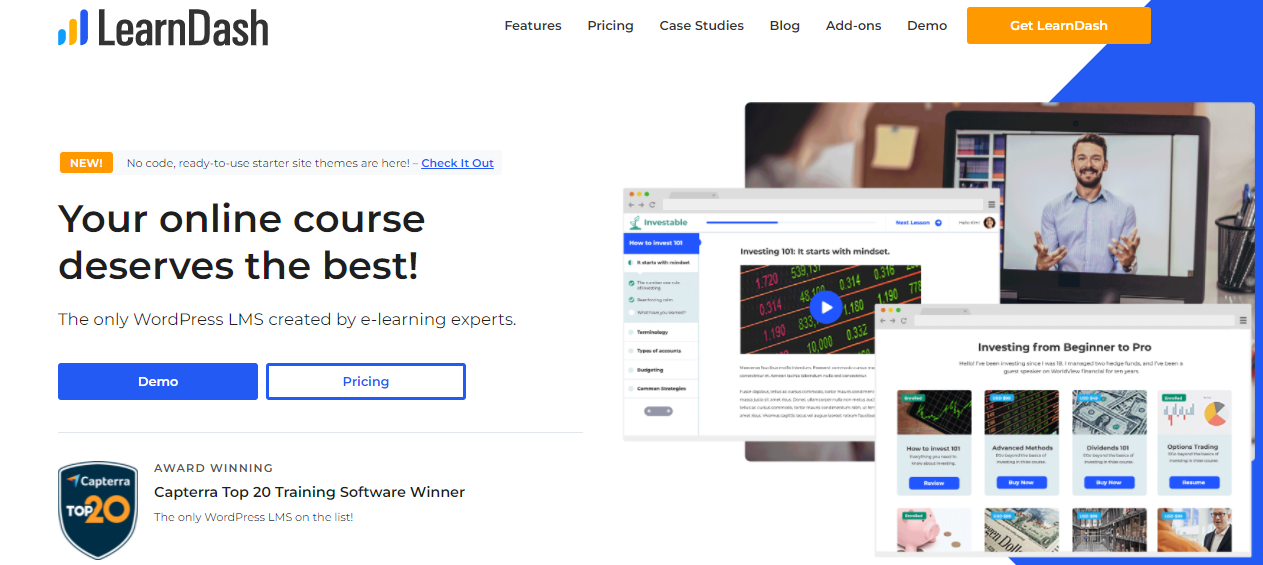Viewport: 1263px width, 565px height.
Task: Click the blue Demo button
Action: [x=158, y=381]
